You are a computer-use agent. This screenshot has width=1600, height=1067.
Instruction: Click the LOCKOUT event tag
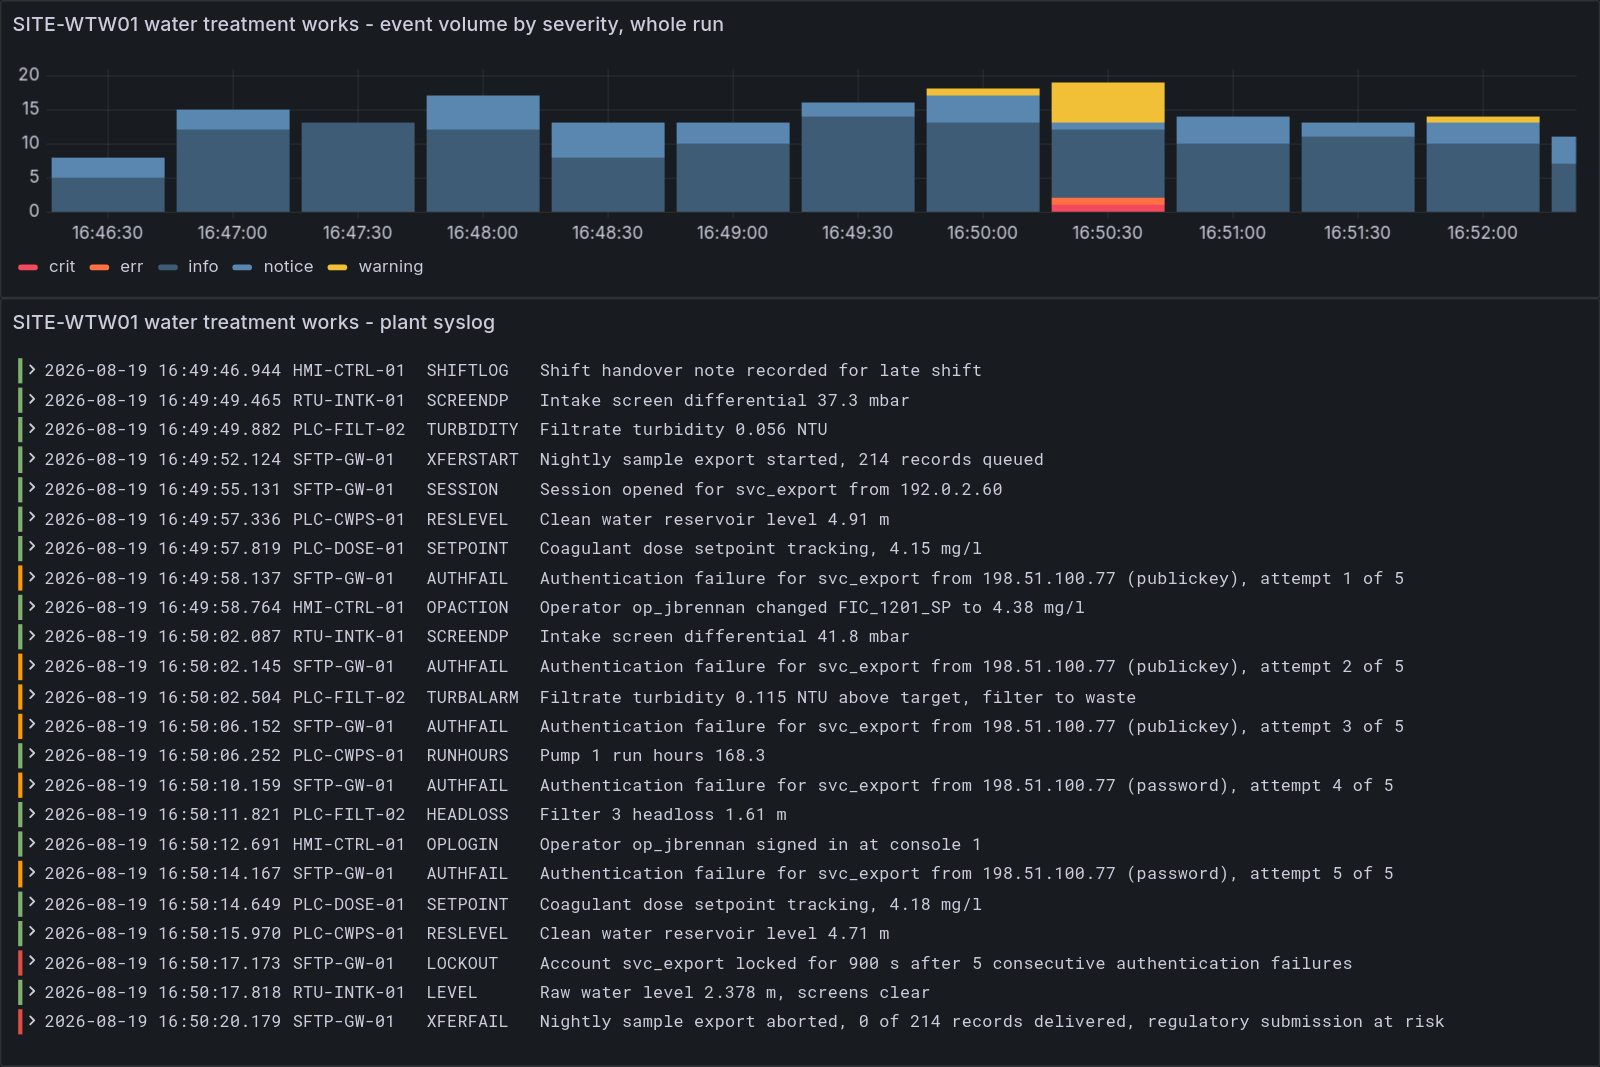point(462,963)
